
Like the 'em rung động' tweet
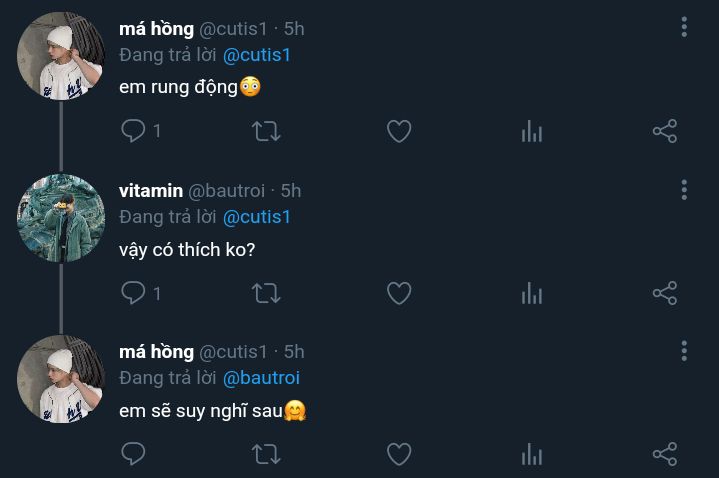tap(399, 131)
